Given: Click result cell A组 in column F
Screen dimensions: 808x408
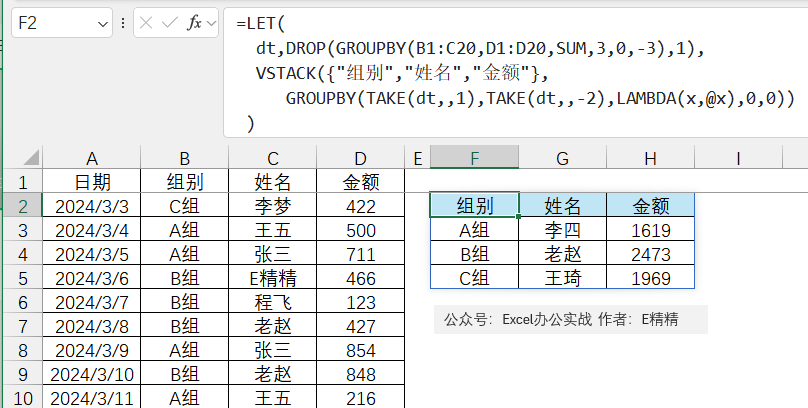Looking at the screenshot, I should (x=475, y=229).
